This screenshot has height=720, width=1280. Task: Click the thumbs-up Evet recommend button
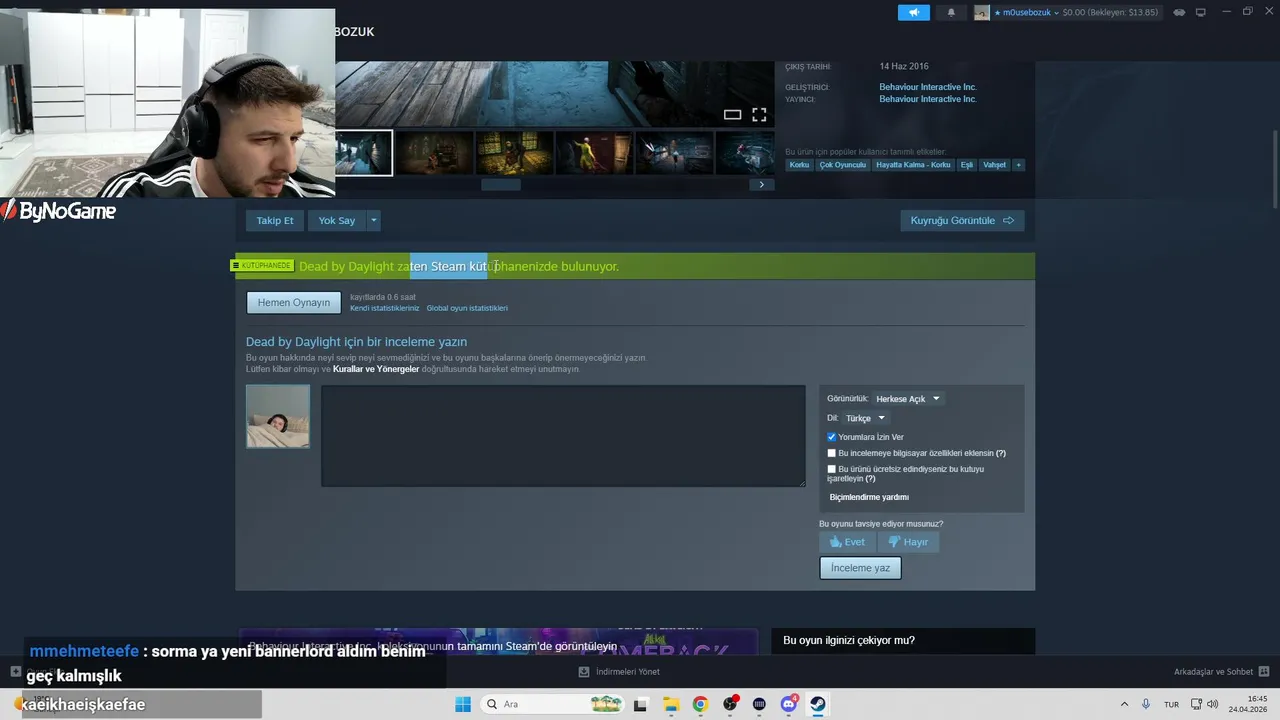click(848, 542)
